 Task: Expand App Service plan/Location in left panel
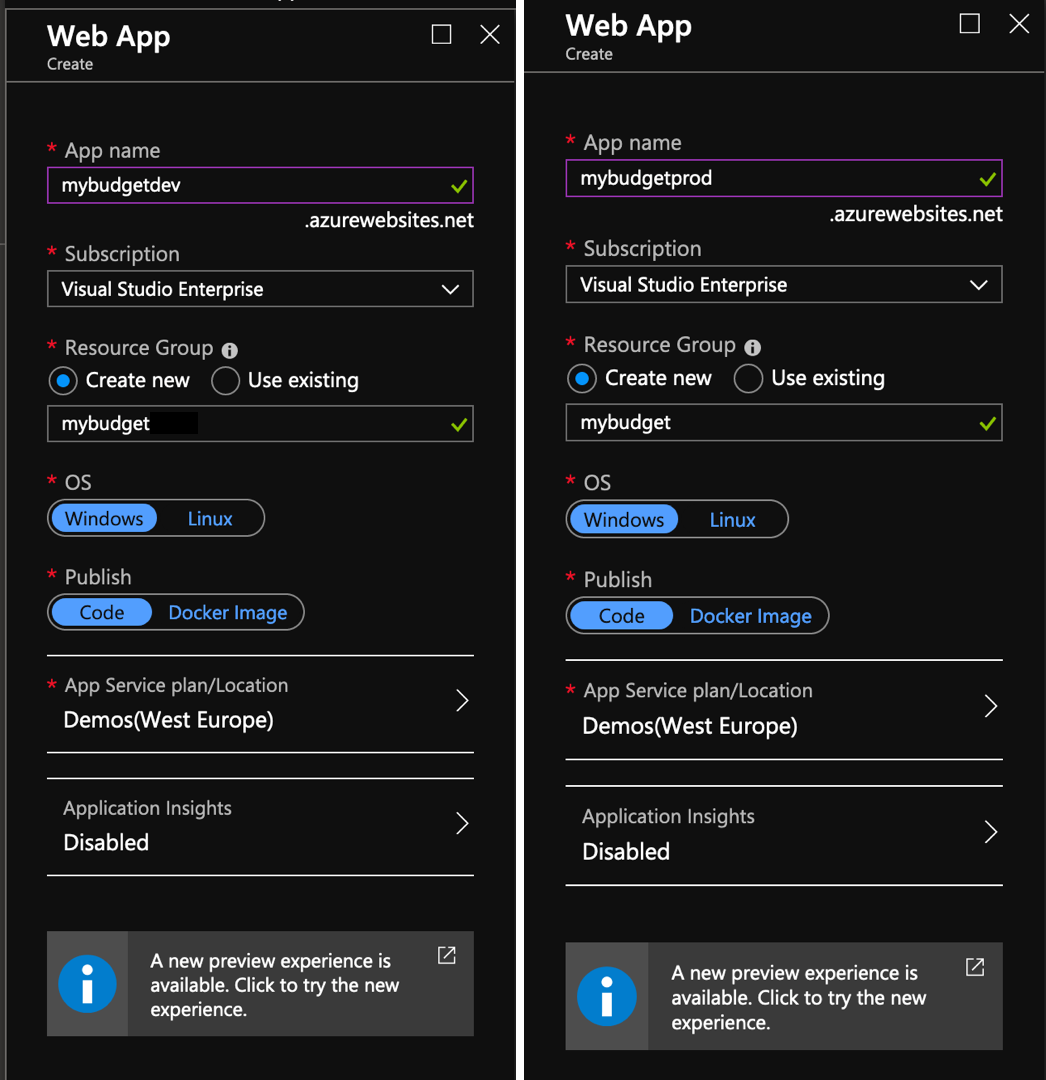pyautogui.click(x=260, y=703)
